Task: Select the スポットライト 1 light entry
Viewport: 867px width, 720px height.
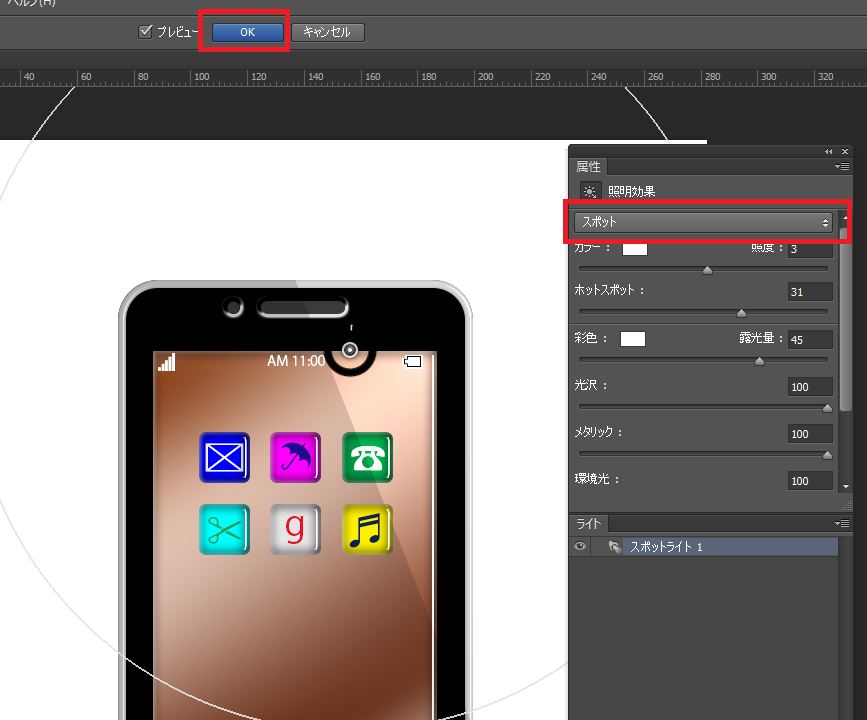Action: [700, 547]
